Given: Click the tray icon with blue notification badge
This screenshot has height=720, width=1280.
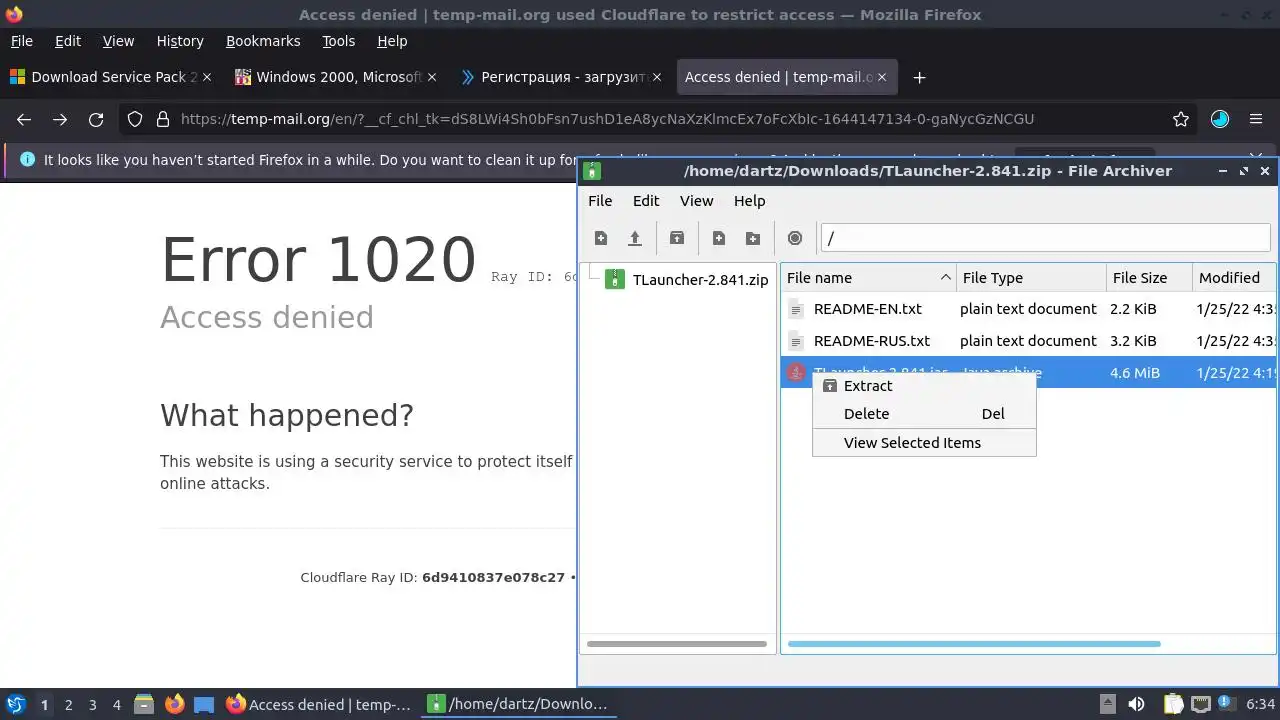Looking at the screenshot, I should (x=1226, y=704).
